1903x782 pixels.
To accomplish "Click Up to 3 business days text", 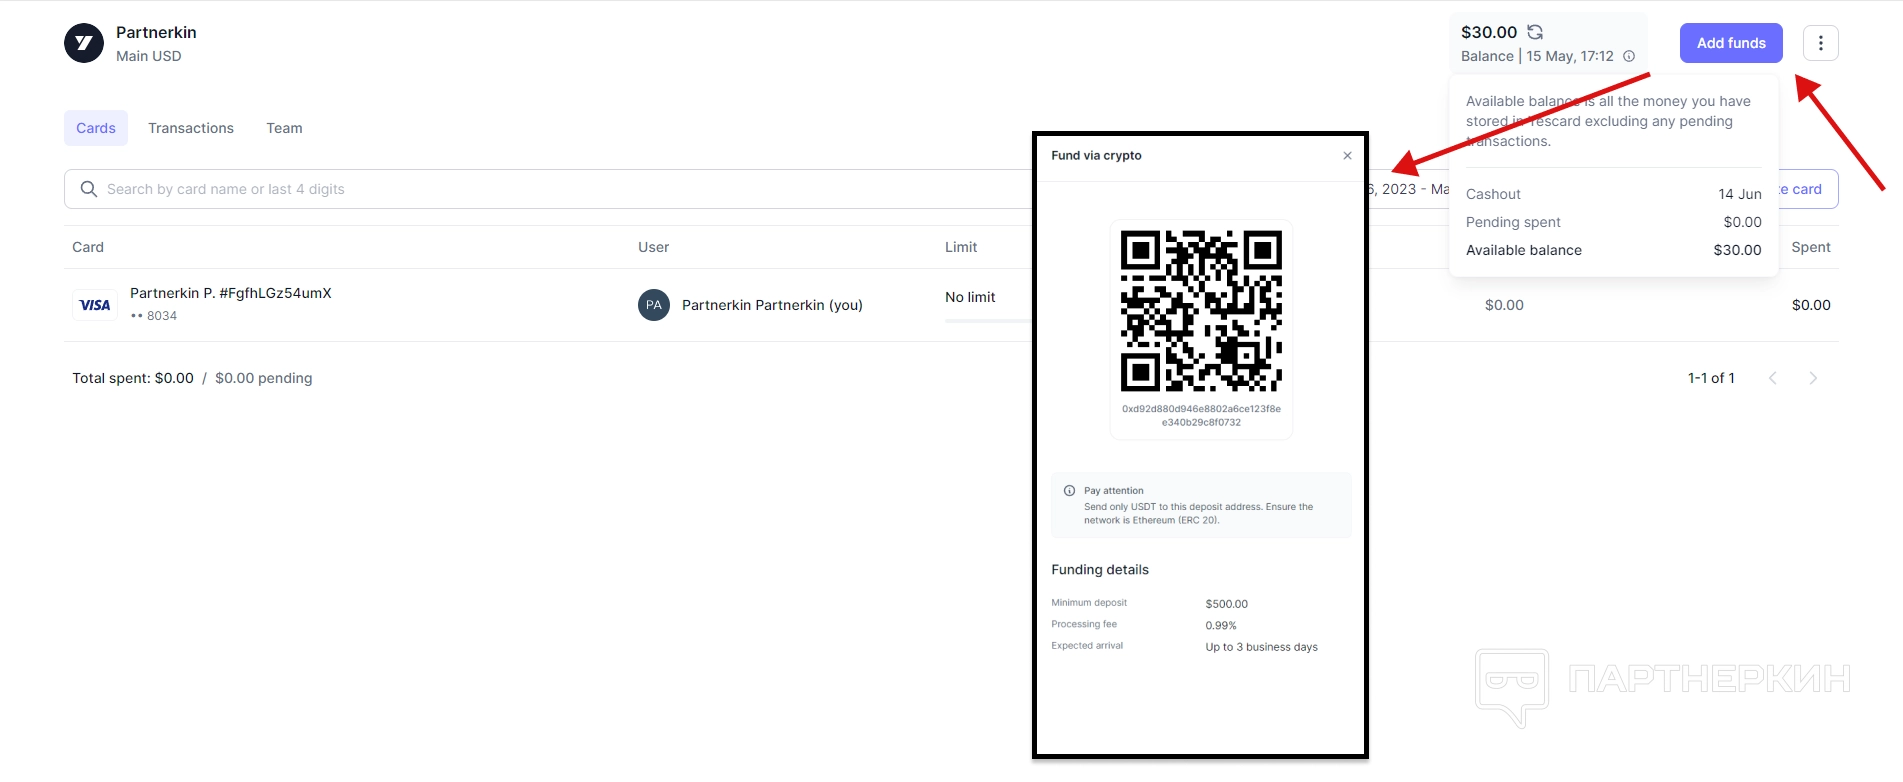I will pos(1262,647).
